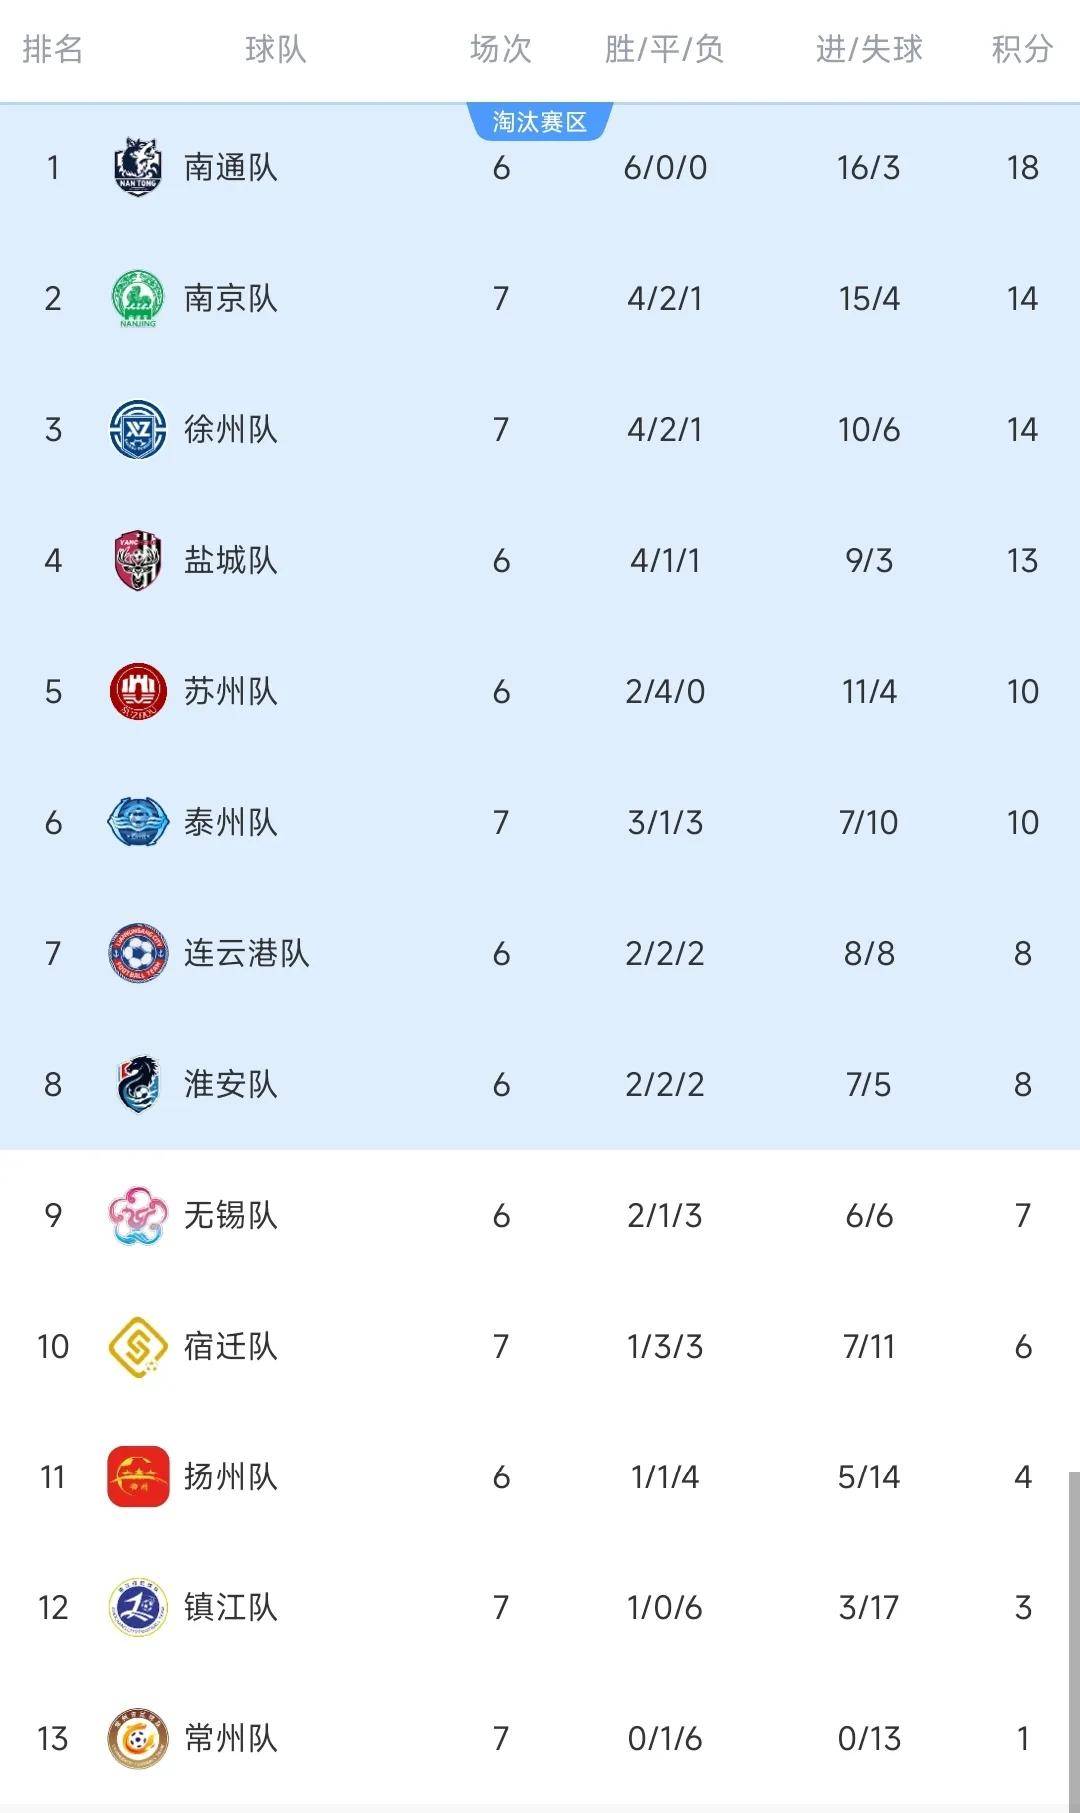1080x1813 pixels.
Task: Select the 徐州队 blue XZ badge
Action: [138, 429]
